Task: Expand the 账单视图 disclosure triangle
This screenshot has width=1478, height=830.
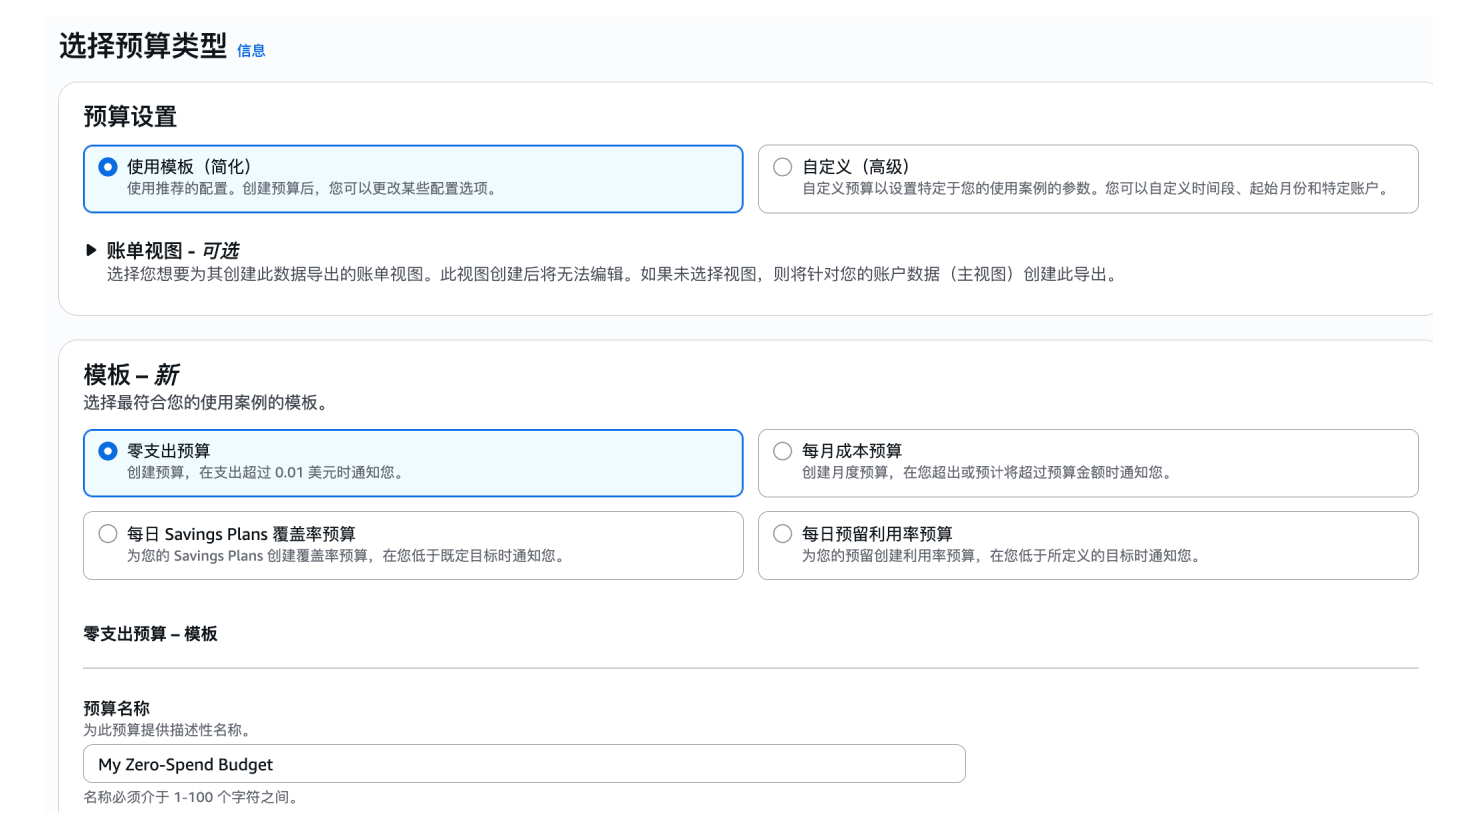Action: pyautogui.click(x=92, y=250)
